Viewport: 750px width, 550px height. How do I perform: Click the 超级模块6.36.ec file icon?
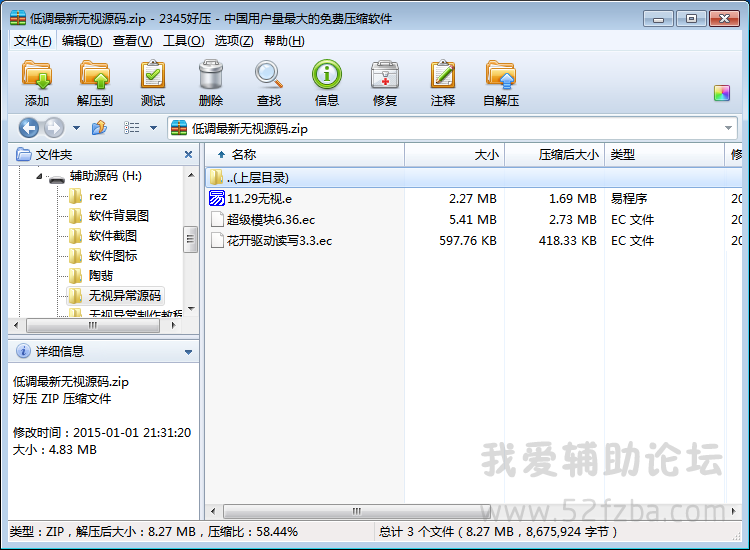pos(217,220)
